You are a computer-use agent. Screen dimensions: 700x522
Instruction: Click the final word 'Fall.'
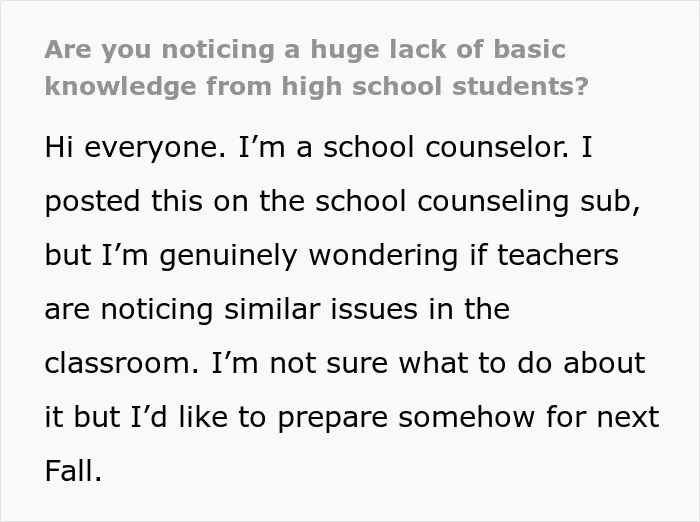tap(74, 471)
